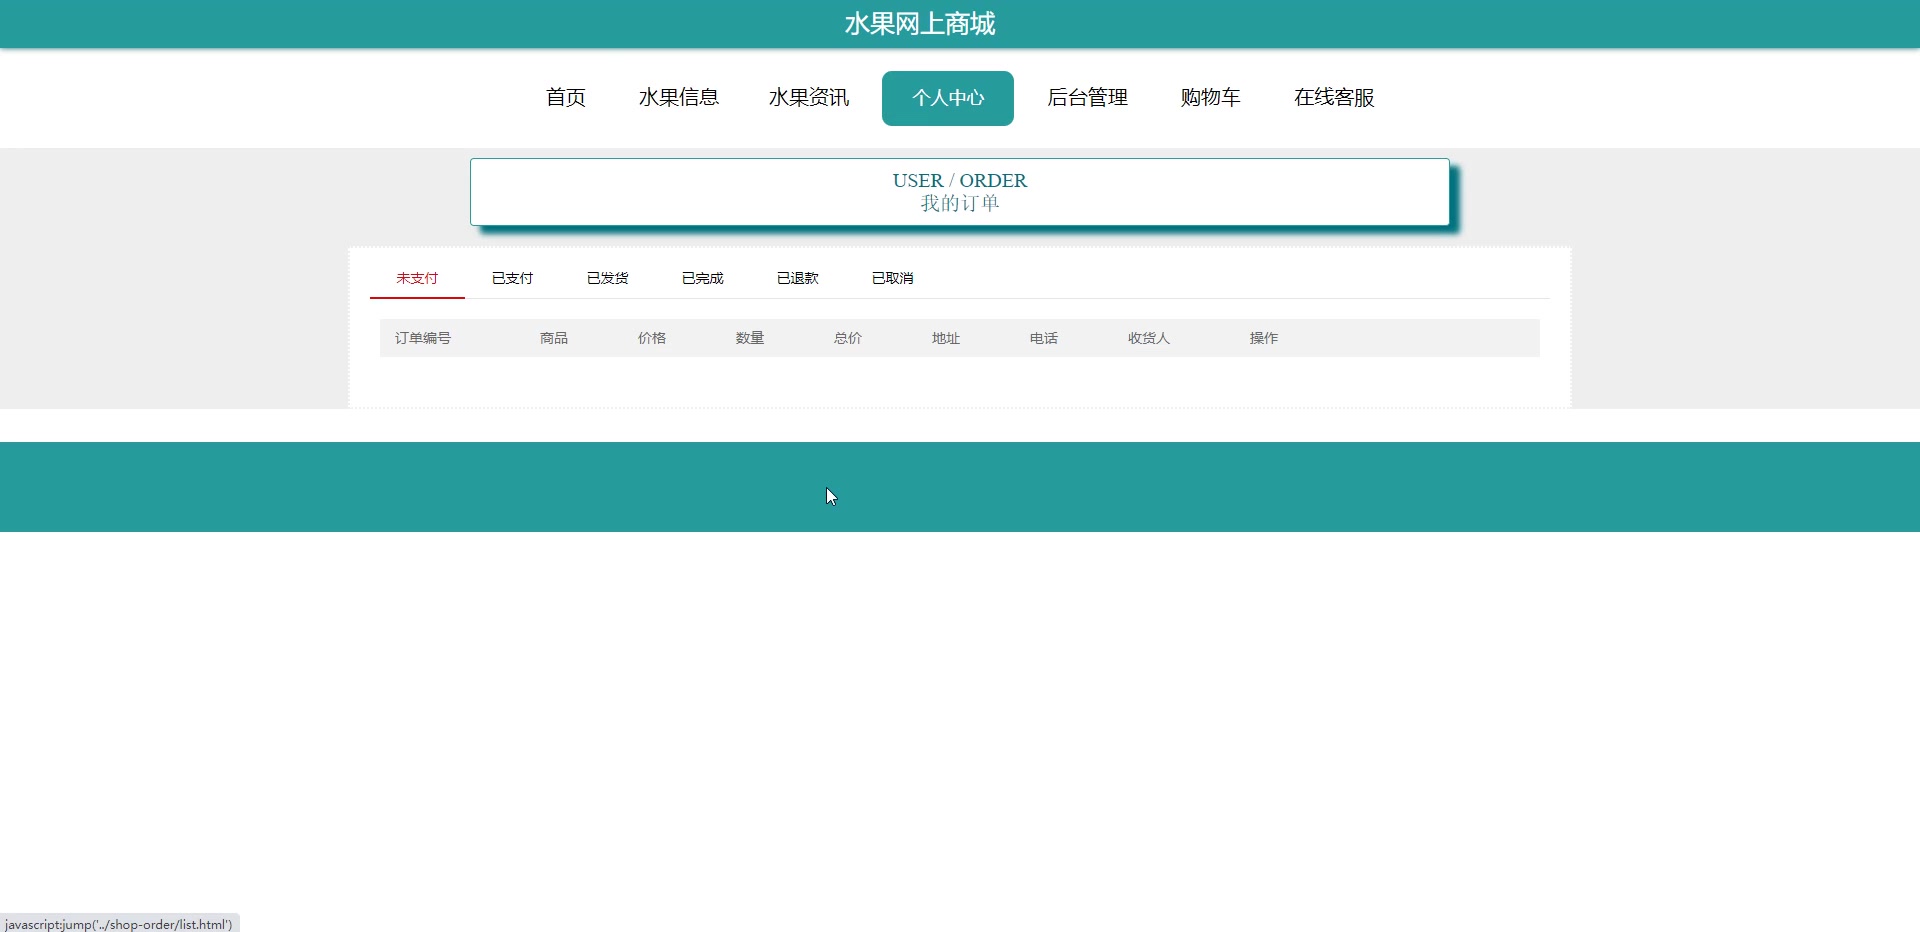
Task: Open the 在线客服 online customer service
Action: pyautogui.click(x=1334, y=98)
